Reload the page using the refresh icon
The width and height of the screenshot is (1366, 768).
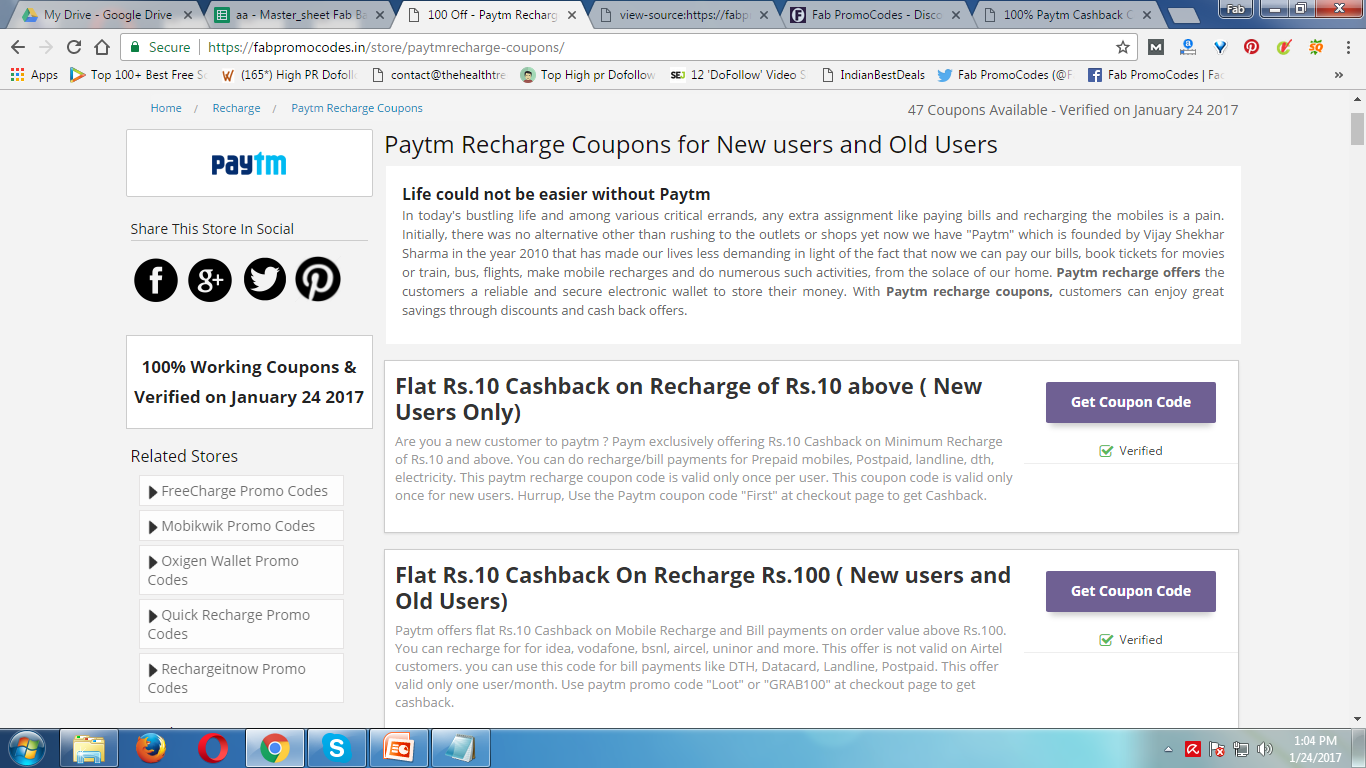[x=74, y=47]
